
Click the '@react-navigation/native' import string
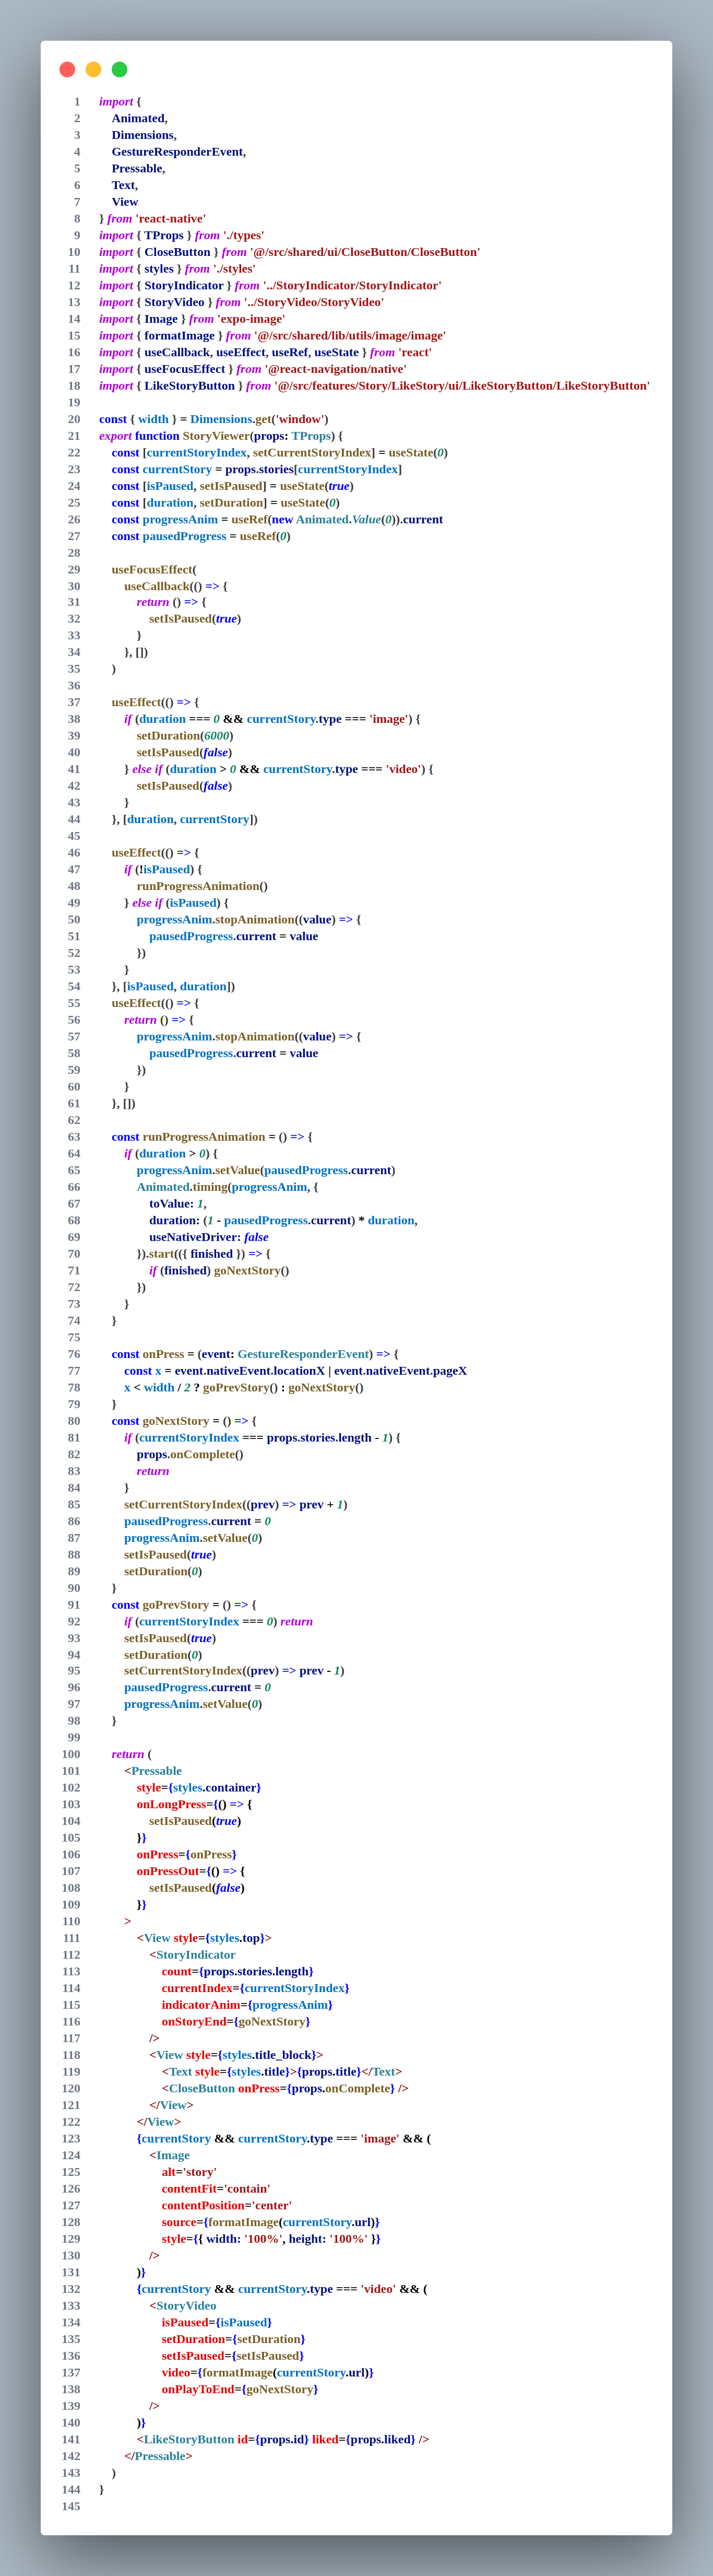click(x=335, y=369)
